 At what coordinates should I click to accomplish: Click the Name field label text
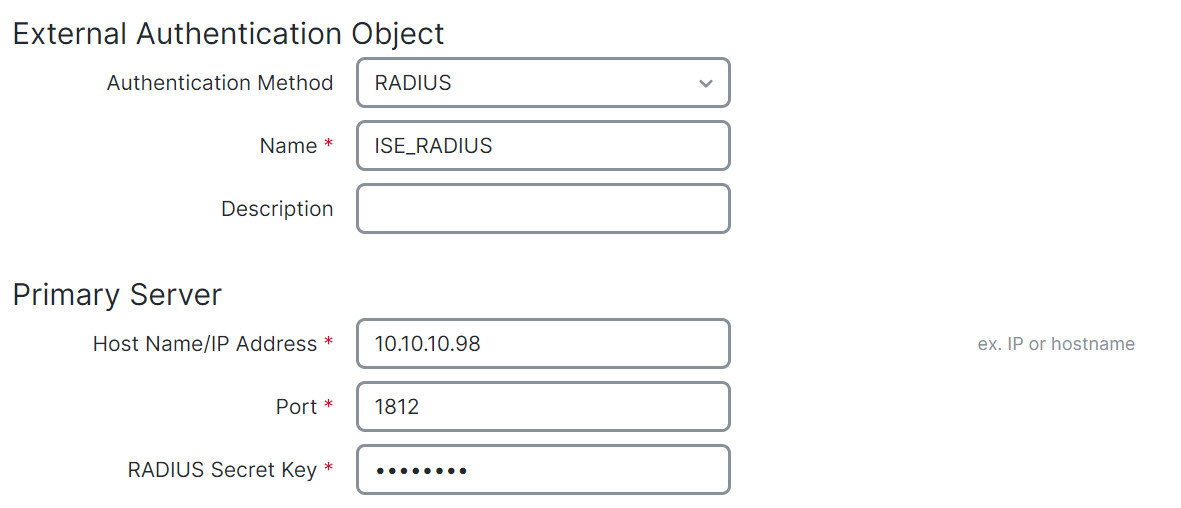click(x=288, y=146)
